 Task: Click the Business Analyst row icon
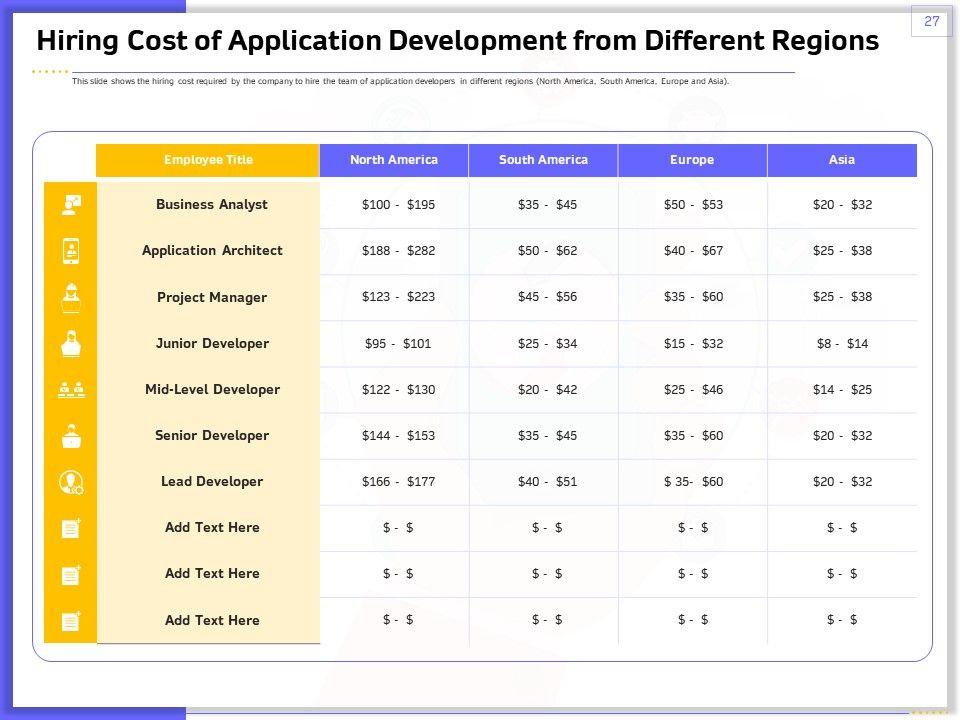point(71,205)
